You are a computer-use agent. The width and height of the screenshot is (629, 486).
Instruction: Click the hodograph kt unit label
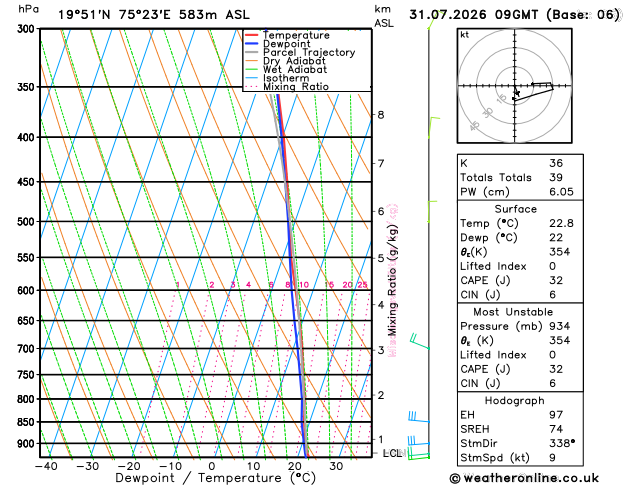coord(465,35)
